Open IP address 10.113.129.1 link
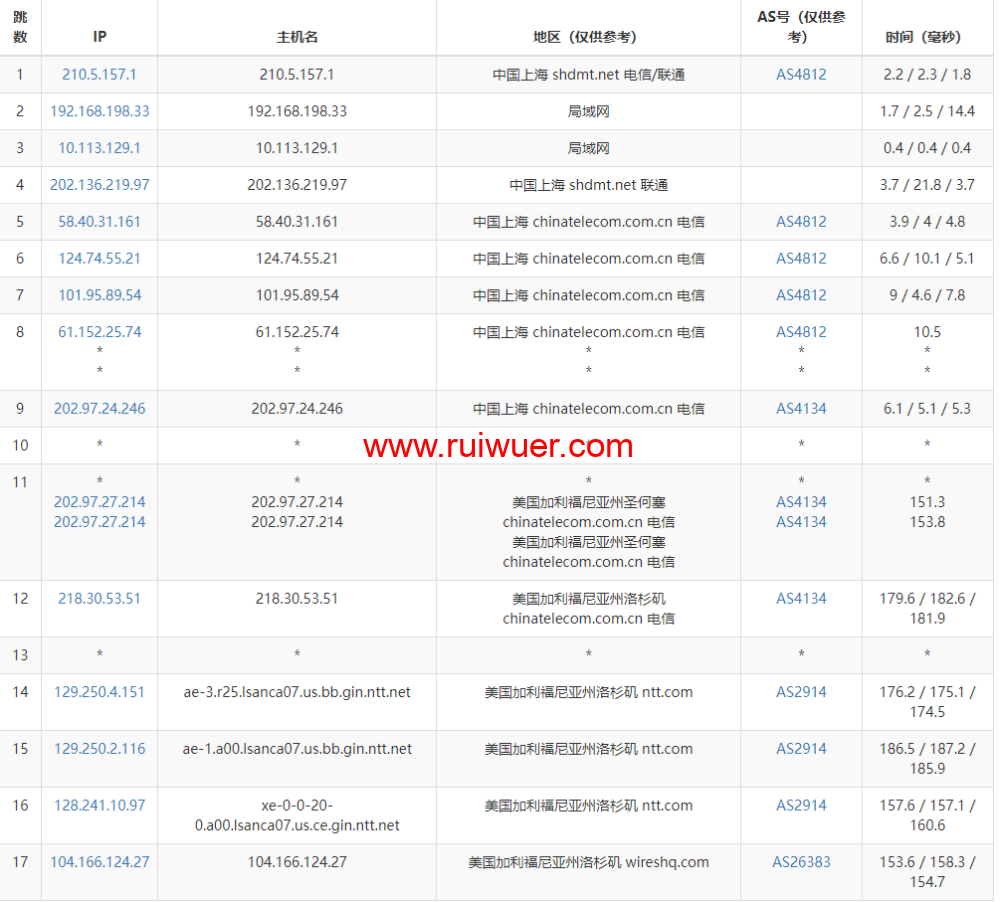The height and width of the screenshot is (902, 1000). (x=99, y=148)
